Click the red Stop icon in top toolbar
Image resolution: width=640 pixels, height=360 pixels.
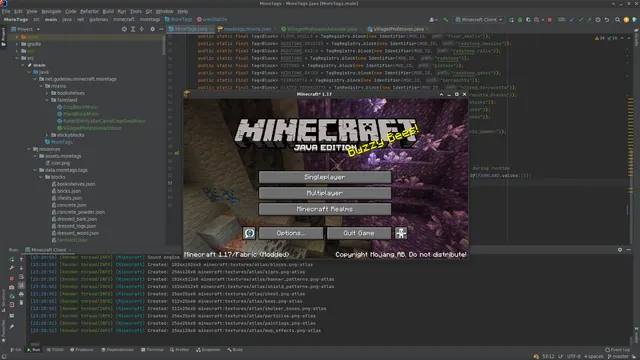tap(550, 20)
